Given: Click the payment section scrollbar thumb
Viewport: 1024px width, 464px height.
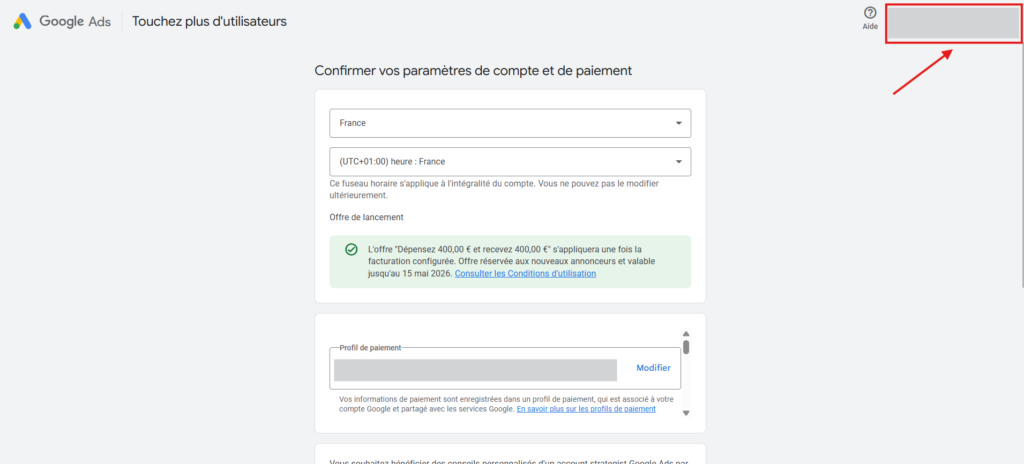Looking at the screenshot, I should 686,347.
